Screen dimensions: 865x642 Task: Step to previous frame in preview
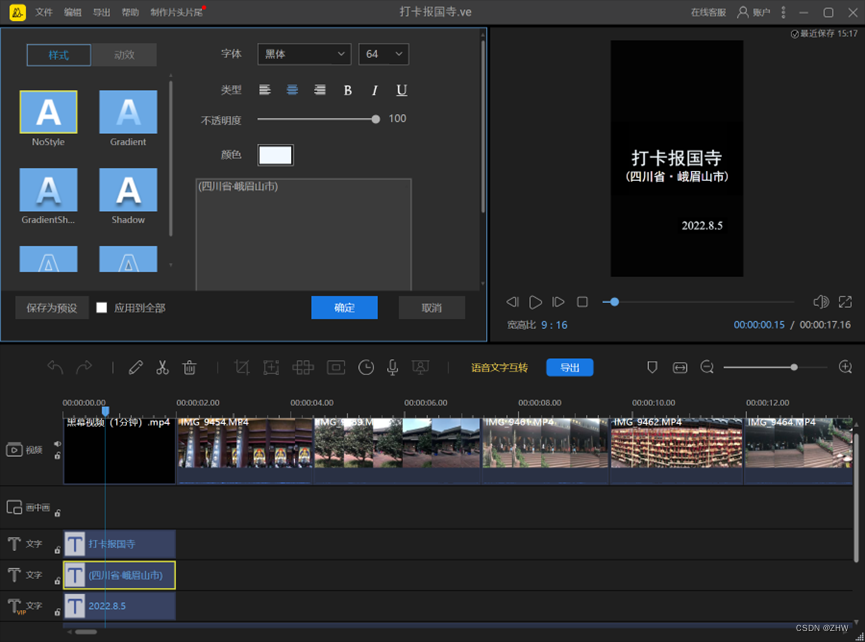[512, 302]
